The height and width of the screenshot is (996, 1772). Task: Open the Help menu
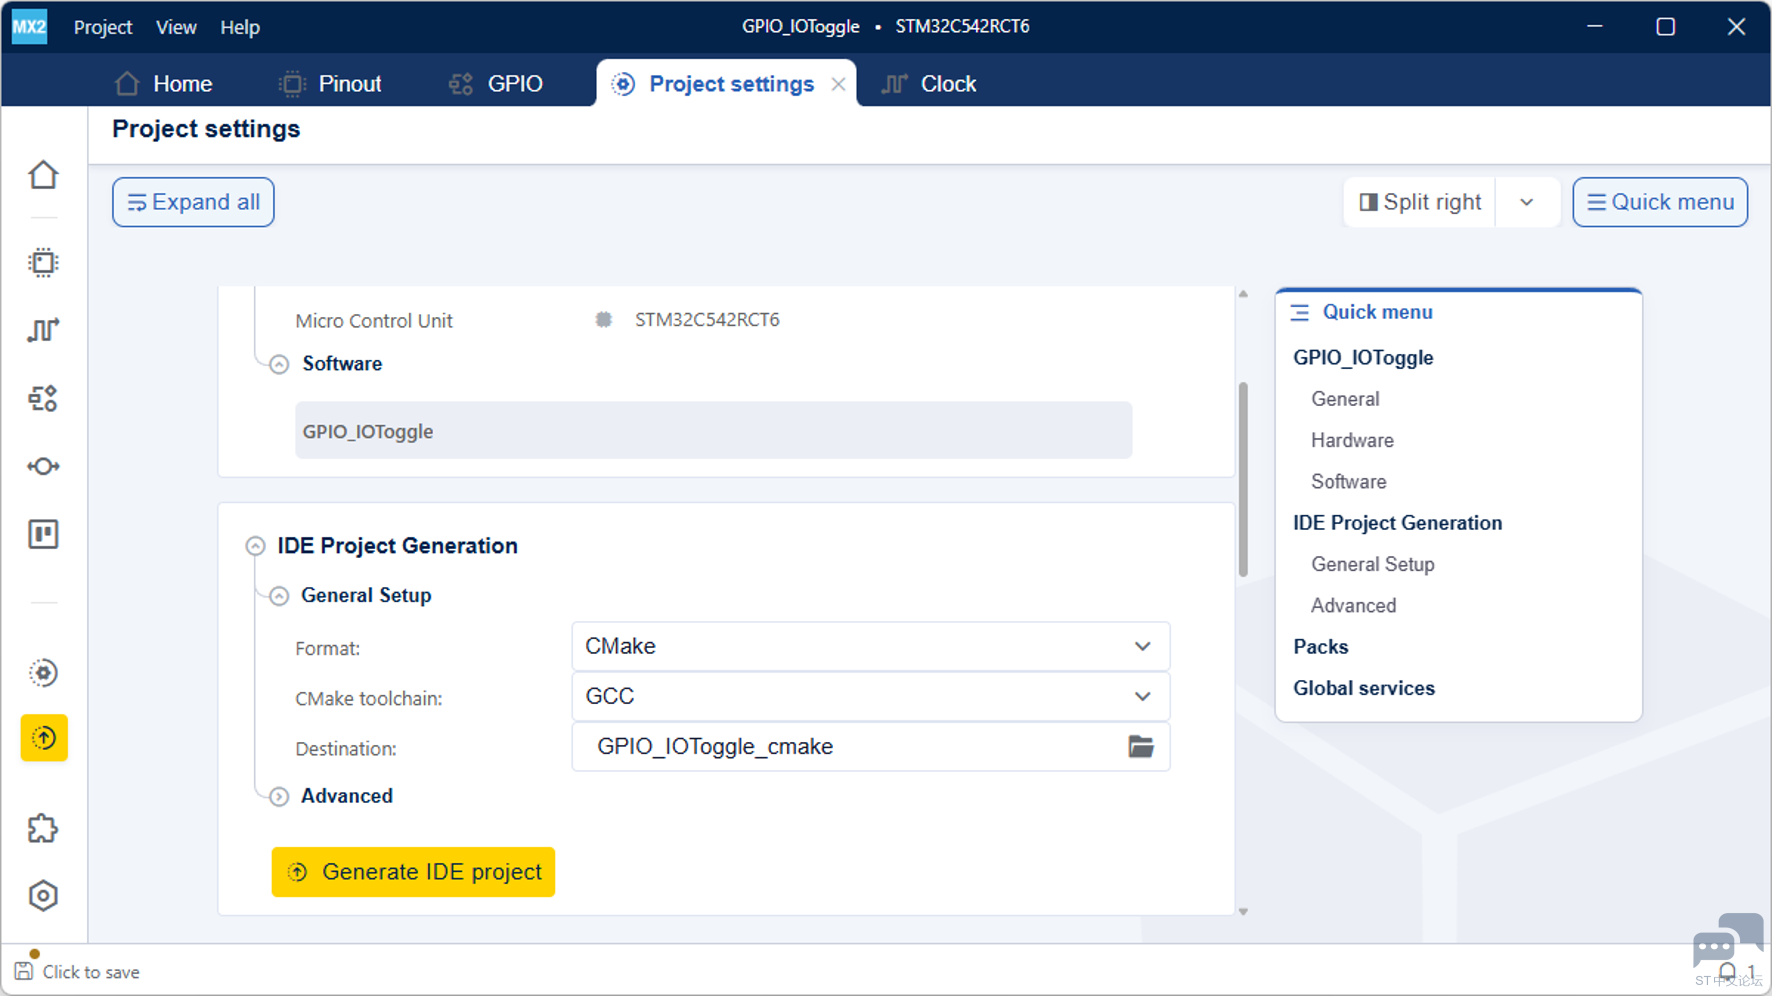click(x=240, y=27)
